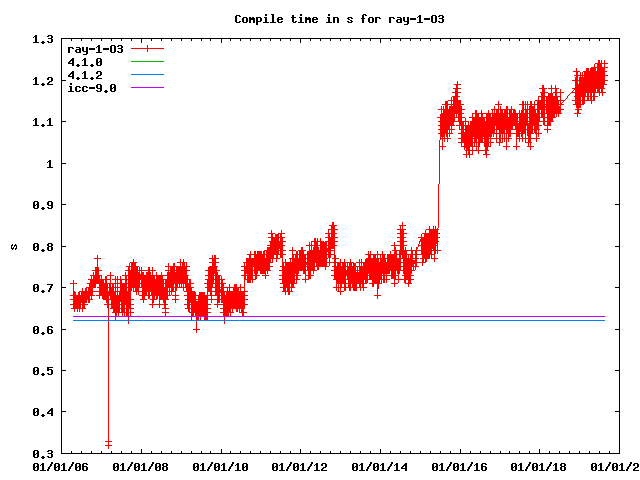Pick the blue 4.1.2 legend line sample
The height and width of the screenshot is (480, 640).
pos(146,75)
